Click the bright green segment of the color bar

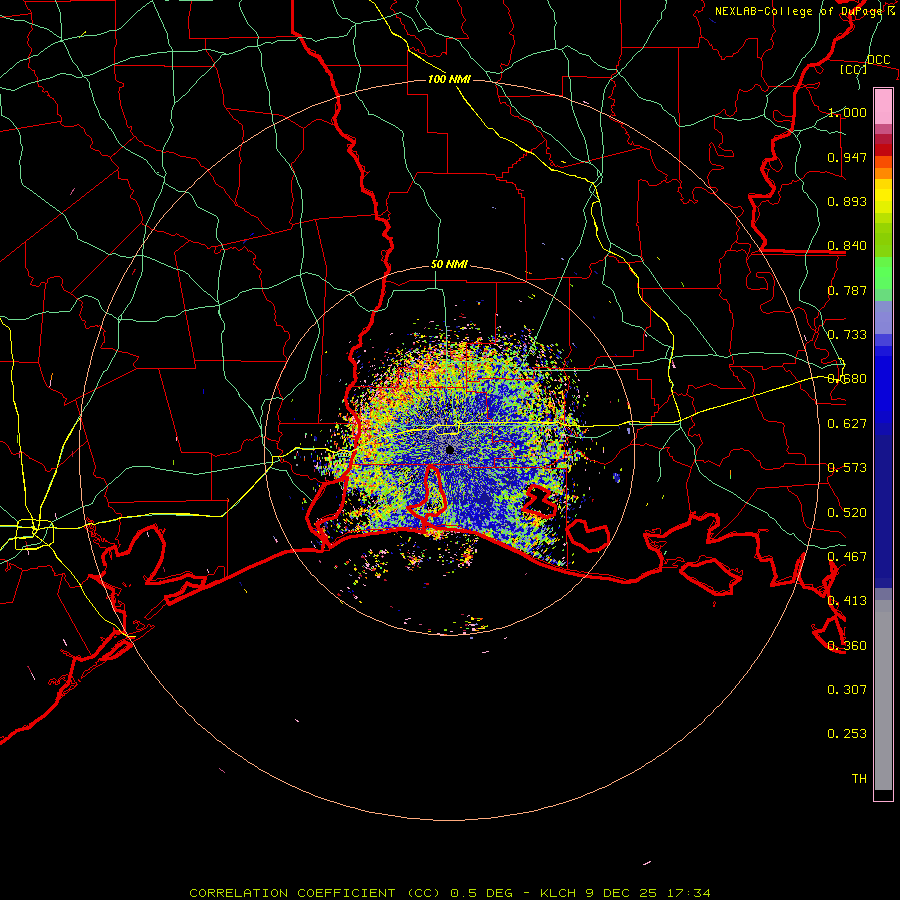pos(883,273)
